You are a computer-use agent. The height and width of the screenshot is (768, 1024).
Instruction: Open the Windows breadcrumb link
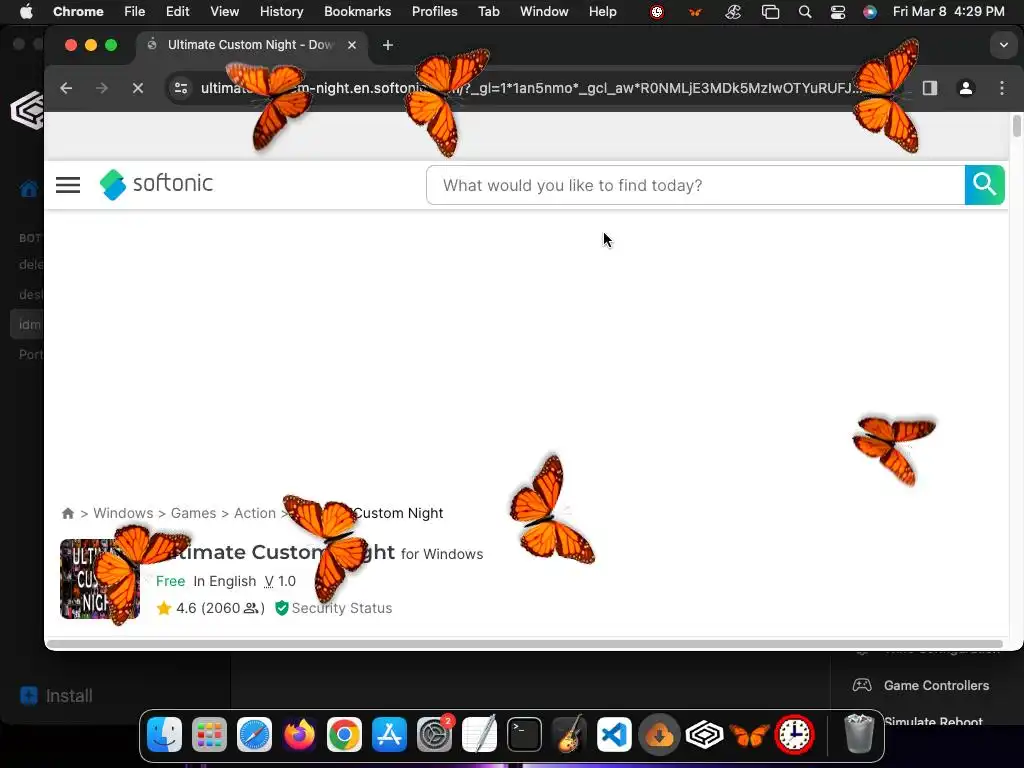click(123, 513)
